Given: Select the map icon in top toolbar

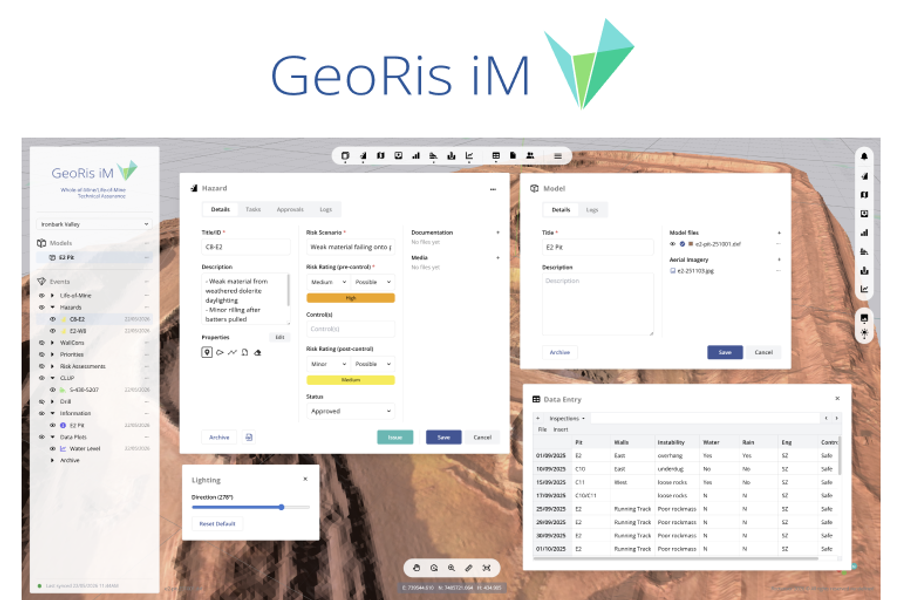Looking at the screenshot, I should (381, 156).
